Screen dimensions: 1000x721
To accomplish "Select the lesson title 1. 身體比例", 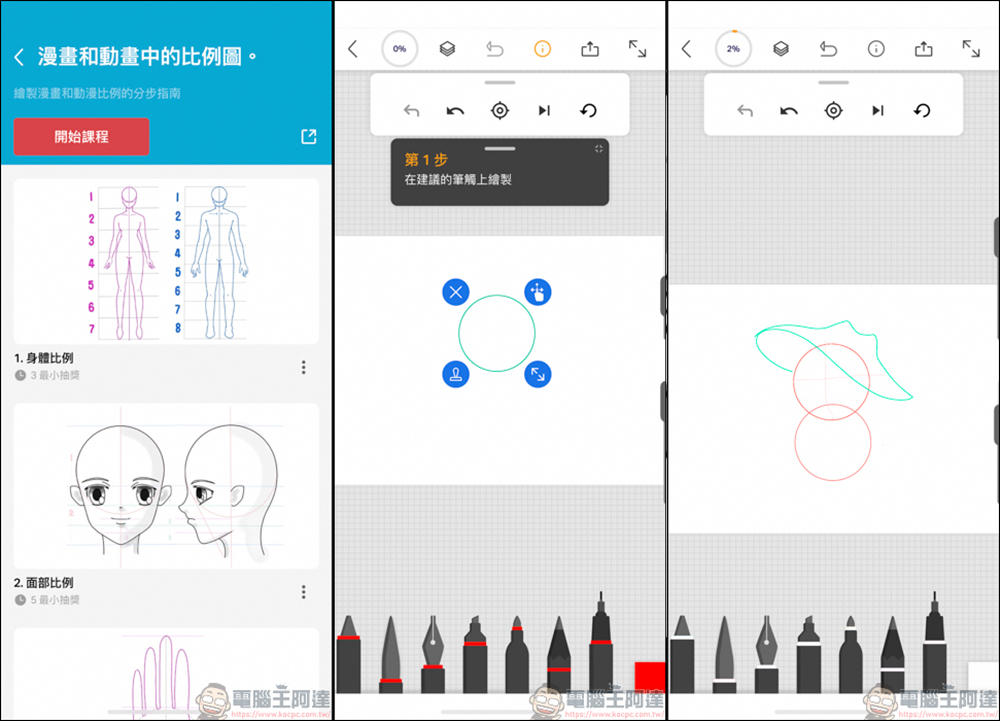I will click(44, 358).
